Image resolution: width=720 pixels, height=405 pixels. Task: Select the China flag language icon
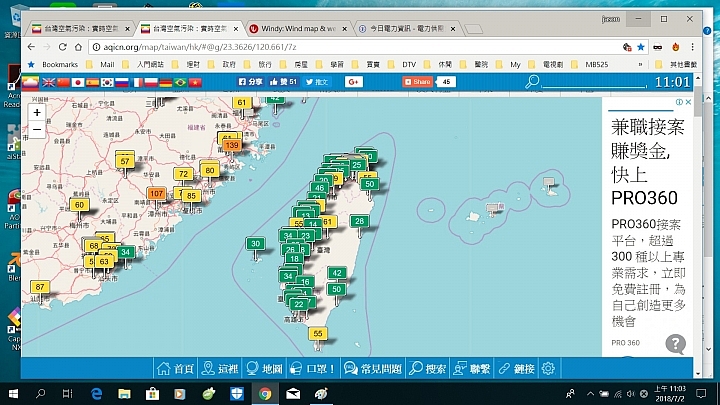(63, 82)
